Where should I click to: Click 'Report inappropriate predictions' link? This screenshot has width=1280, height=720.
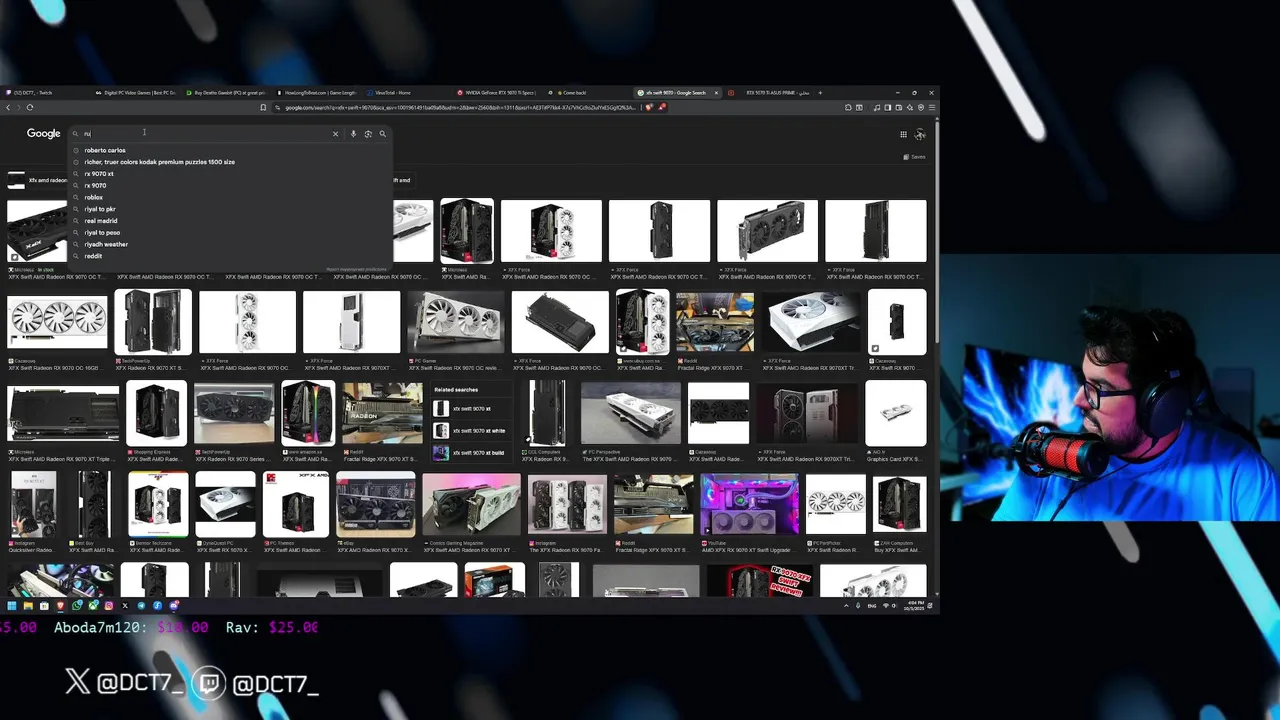click(x=356, y=269)
